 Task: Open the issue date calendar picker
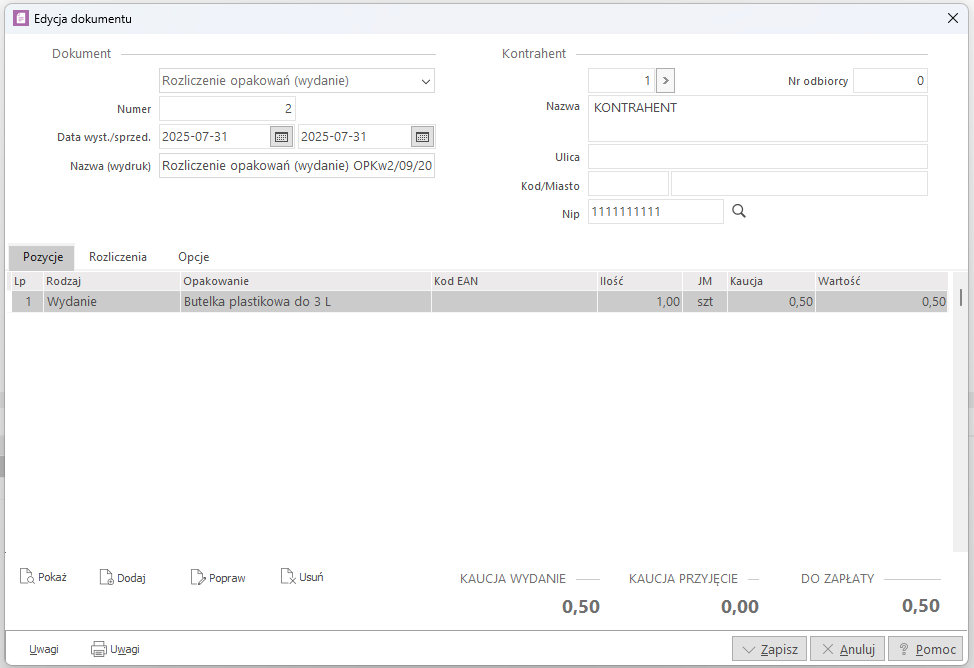coord(281,137)
